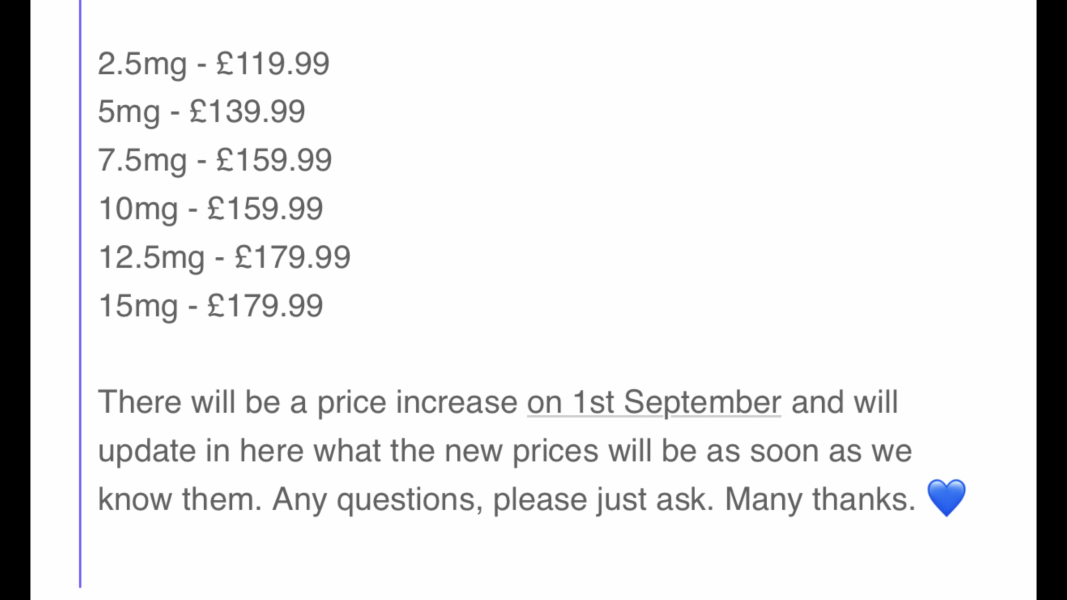Select the 7.5mg dose label
The width and height of the screenshot is (1067, 600).
tap(142, 160)
